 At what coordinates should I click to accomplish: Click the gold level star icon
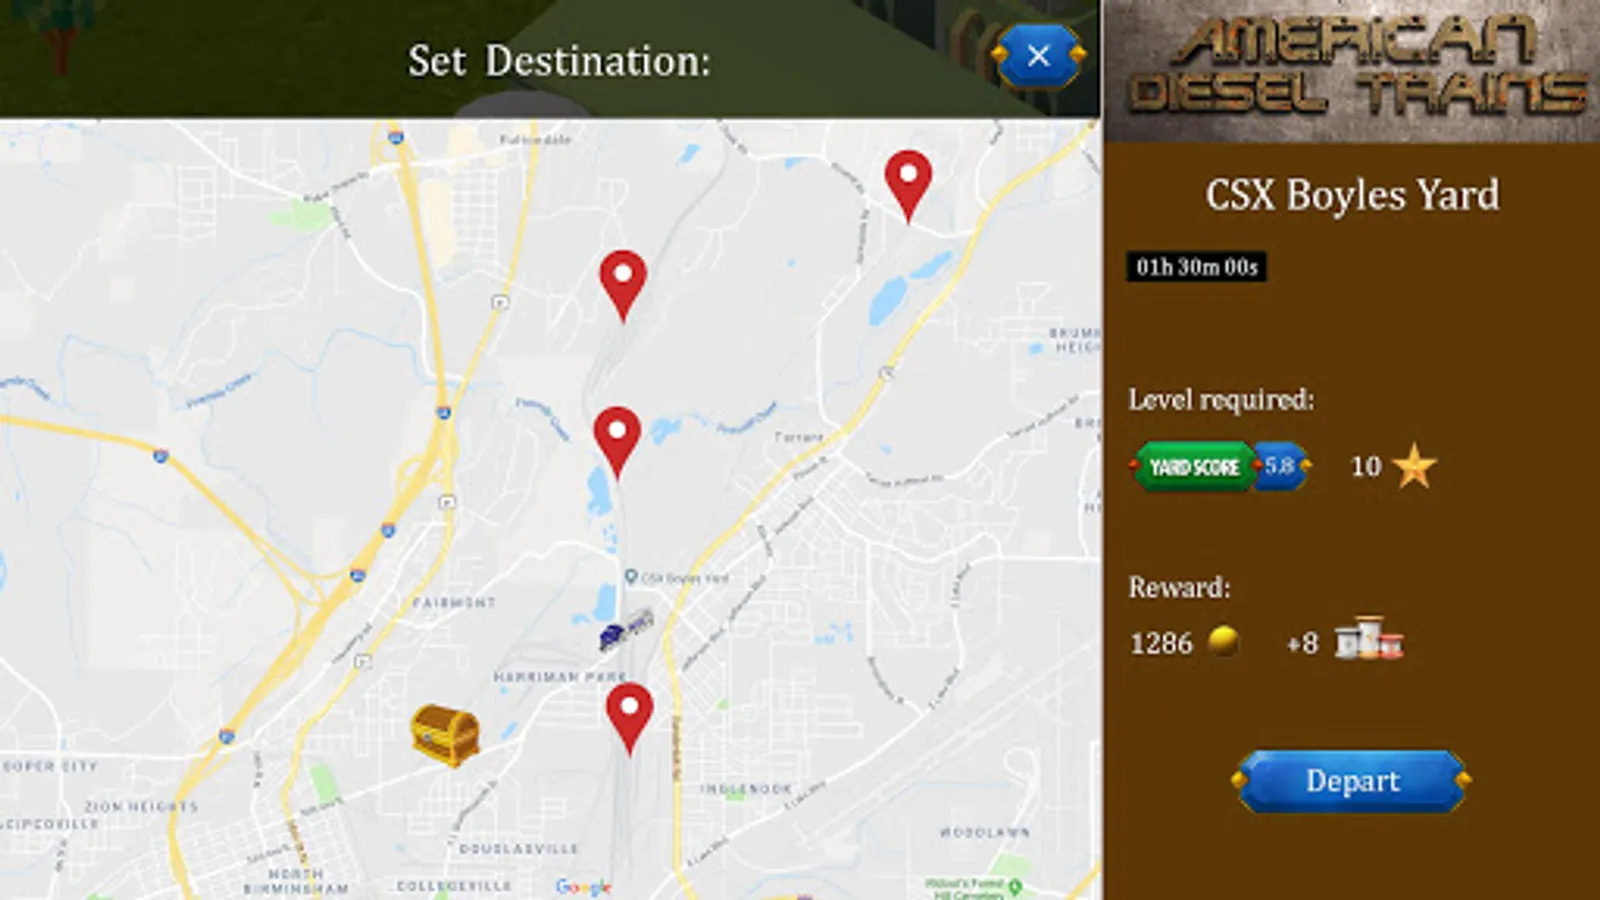(x=1414, y=466)
